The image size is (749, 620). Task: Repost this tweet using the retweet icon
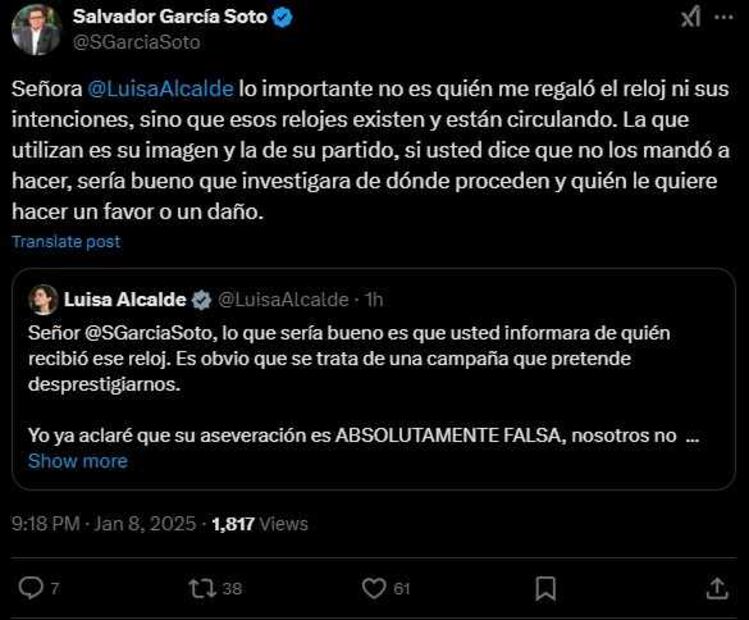[203, 588]
